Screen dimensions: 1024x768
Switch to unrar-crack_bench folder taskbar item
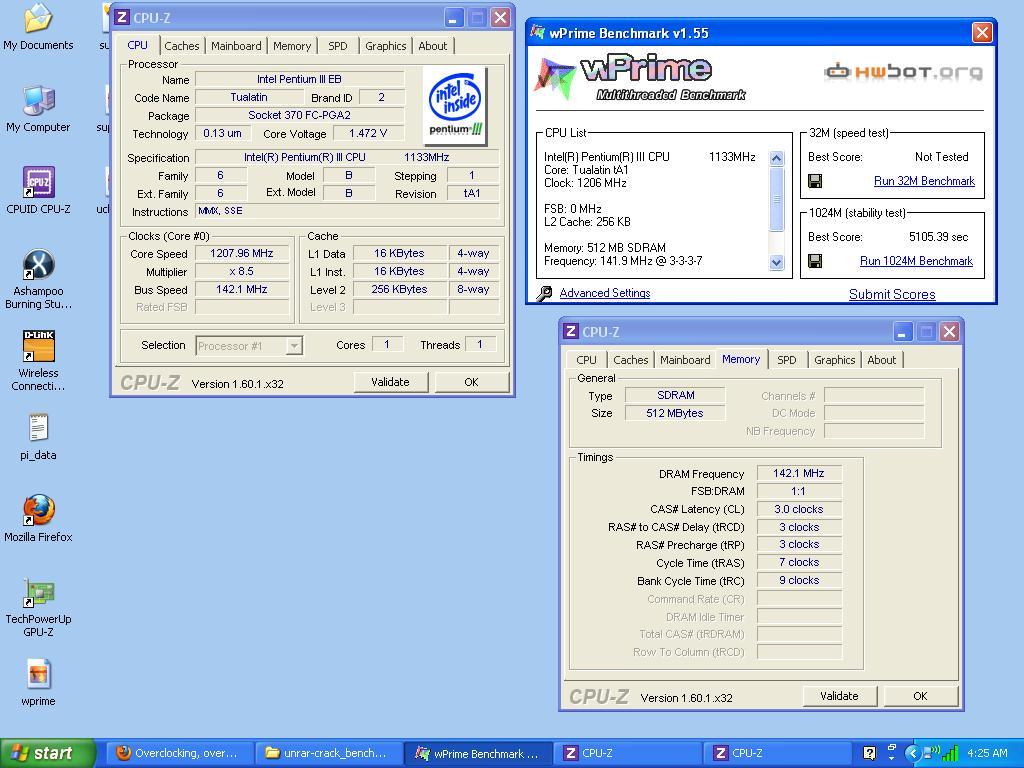coord(327,753)
